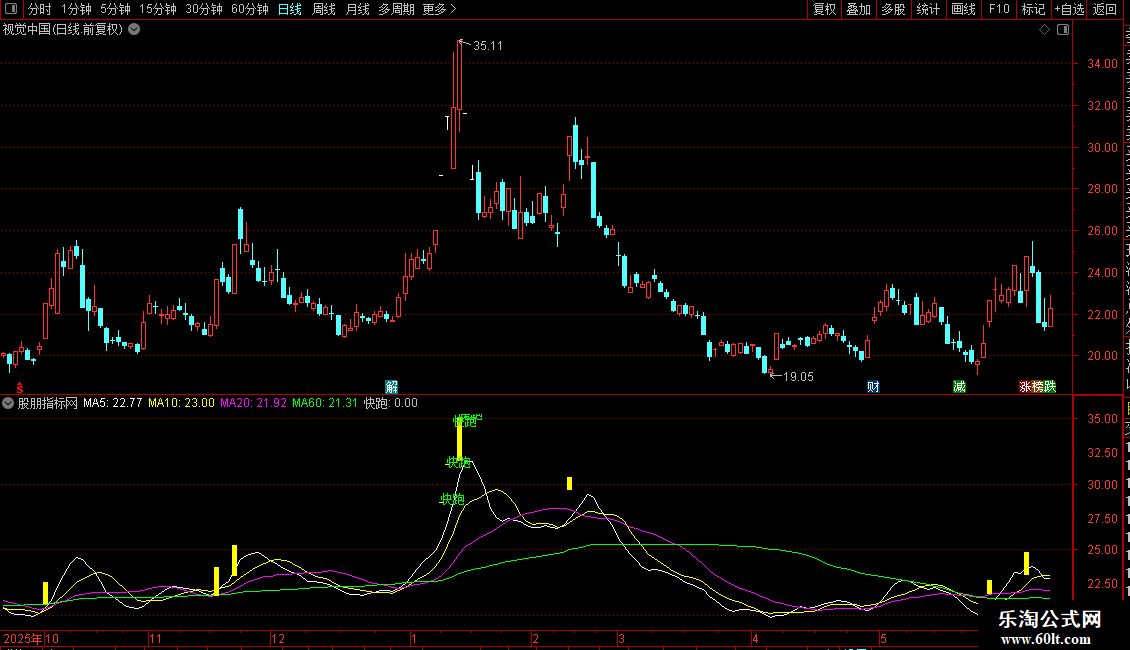Toggle the left sidebar panel icon
1130x650 pixels.
(x=11, y=9)
